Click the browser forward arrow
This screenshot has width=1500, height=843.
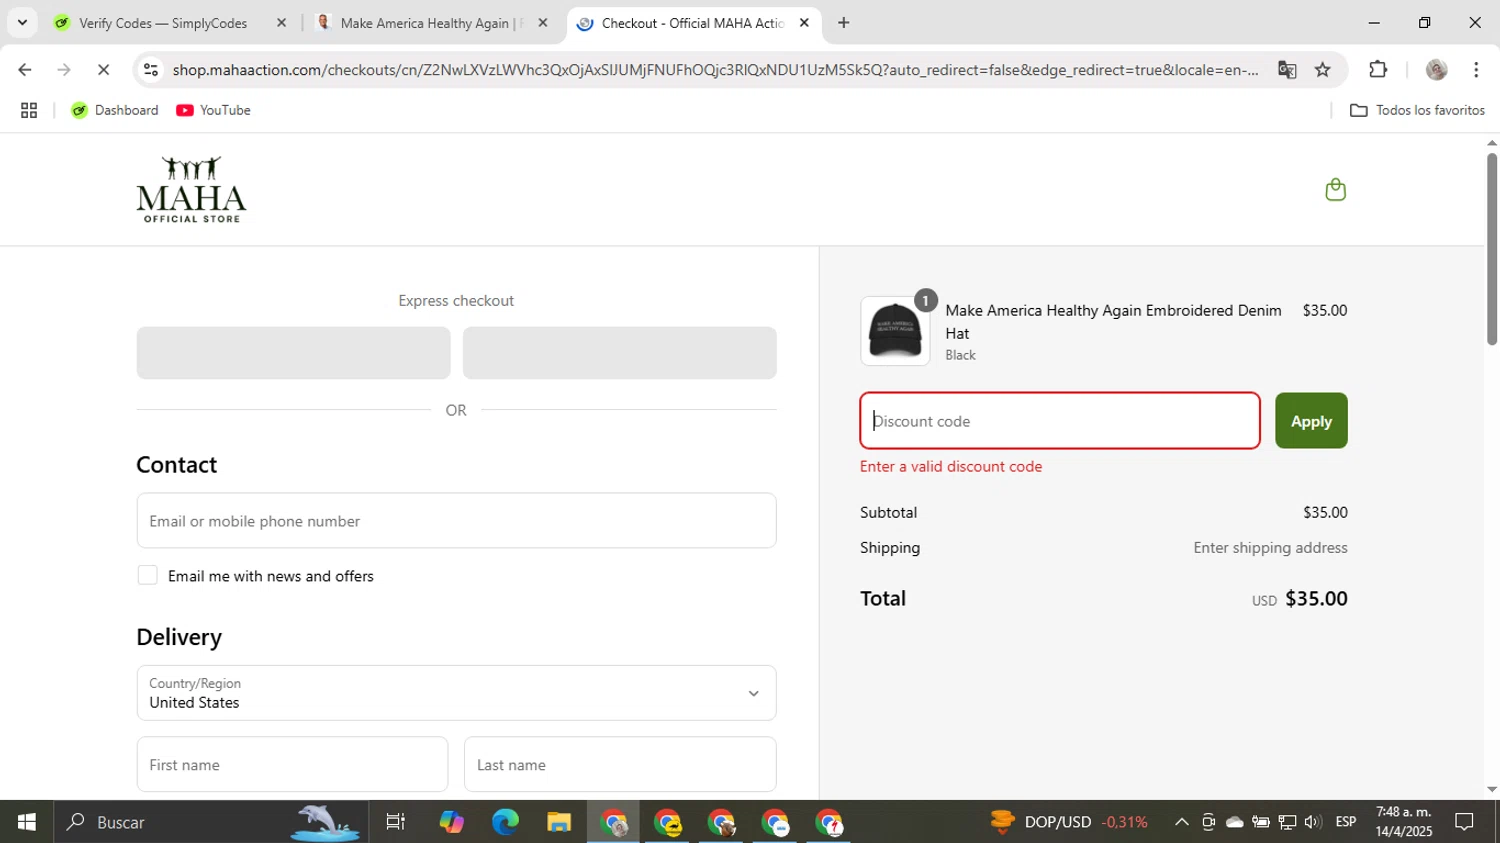click(64, 69)
